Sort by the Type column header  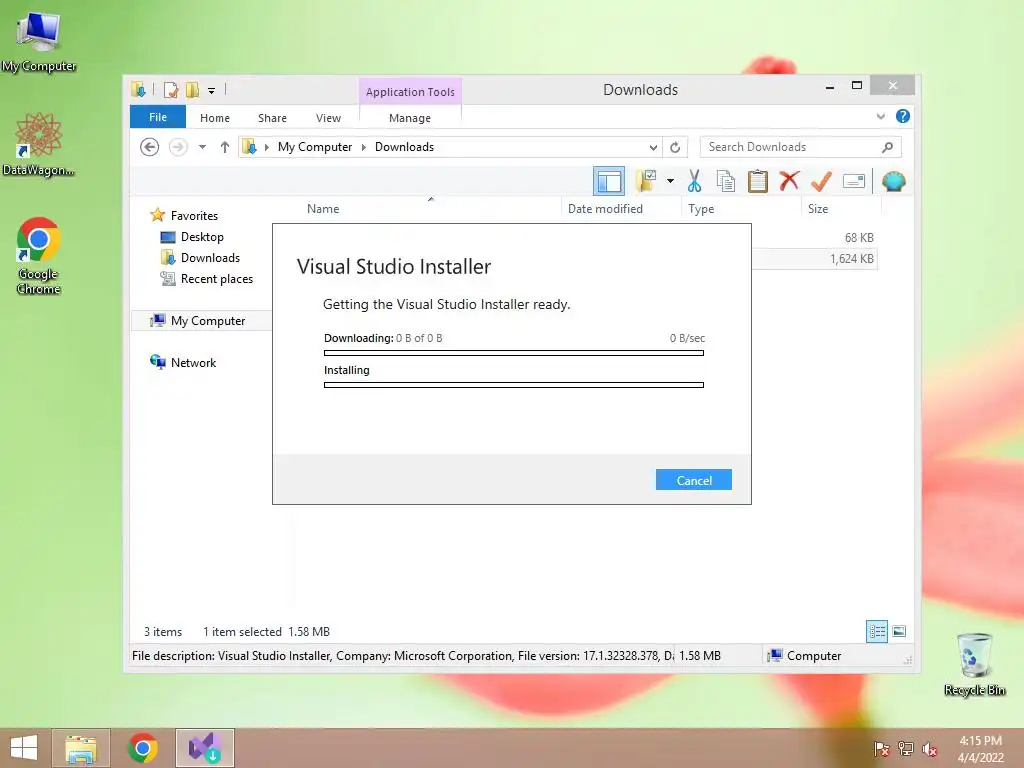coord(701,209)
